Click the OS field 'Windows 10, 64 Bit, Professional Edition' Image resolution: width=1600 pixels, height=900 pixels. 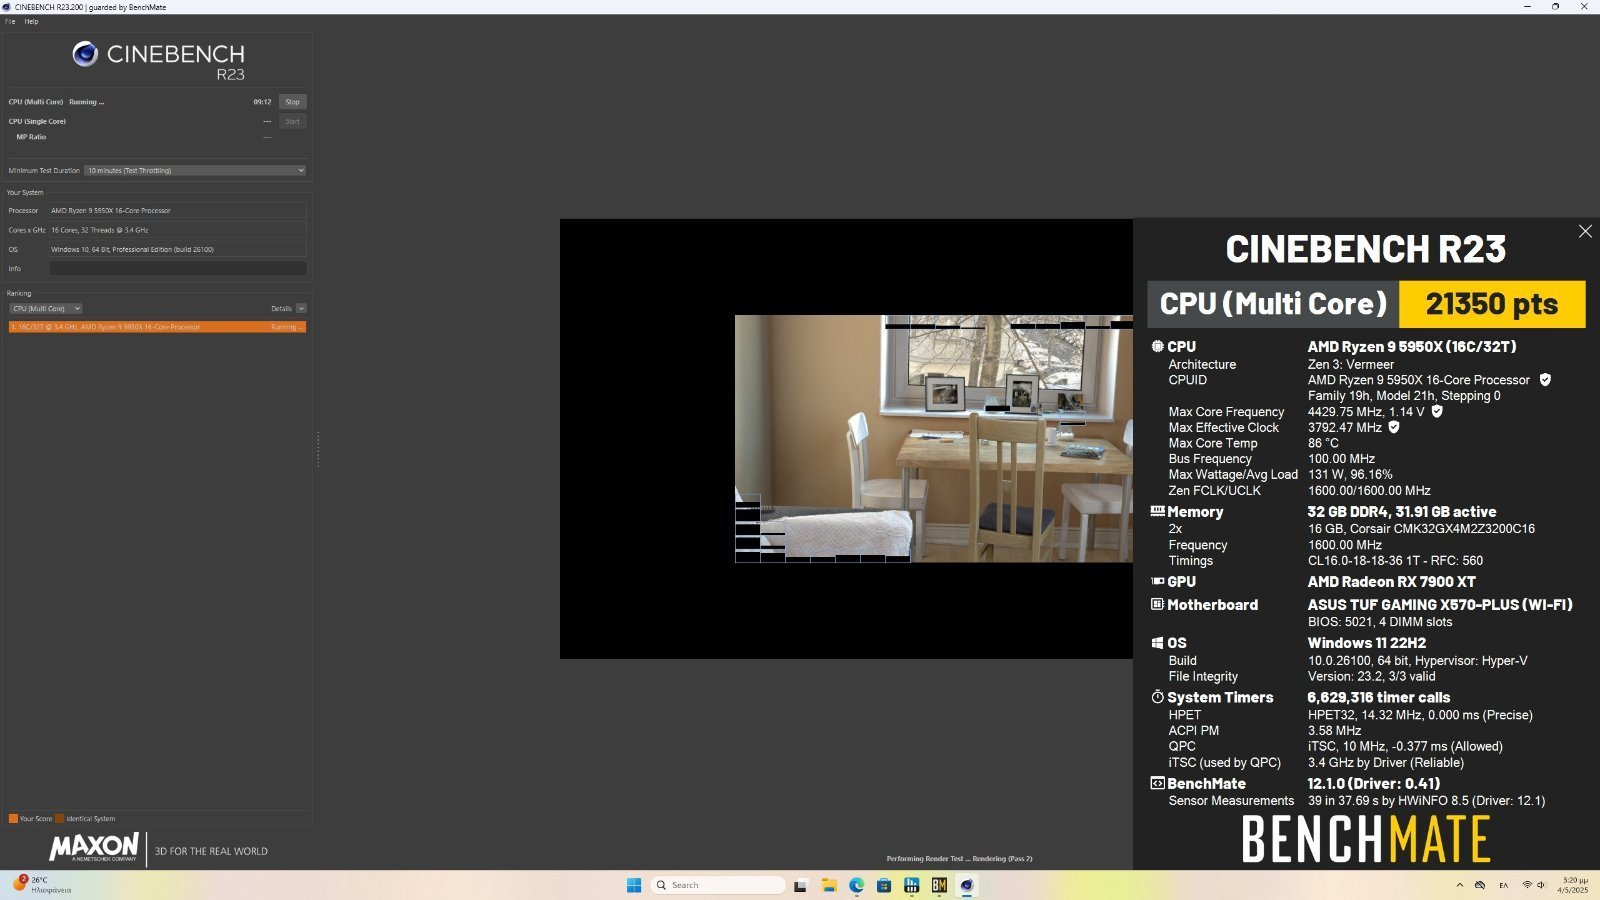click(x=178, y=249)
